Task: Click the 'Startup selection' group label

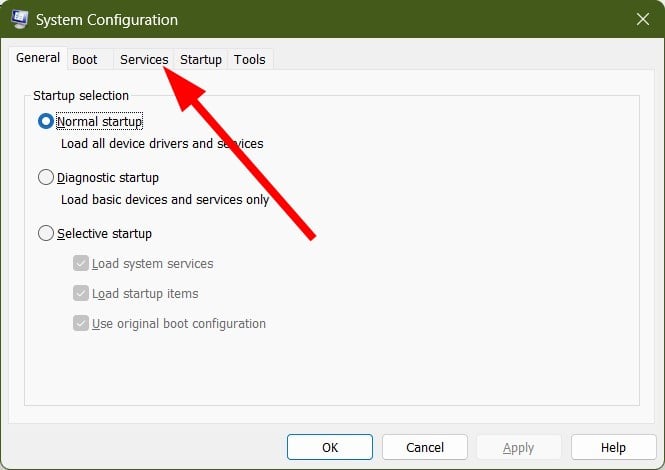Action: pos(81,95)
